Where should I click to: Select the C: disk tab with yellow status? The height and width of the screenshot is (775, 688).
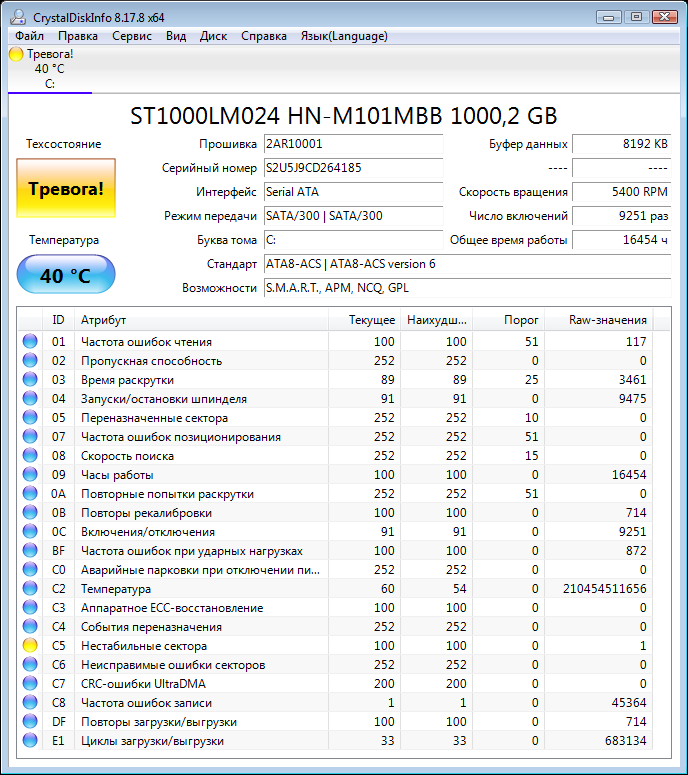point(49,69)
